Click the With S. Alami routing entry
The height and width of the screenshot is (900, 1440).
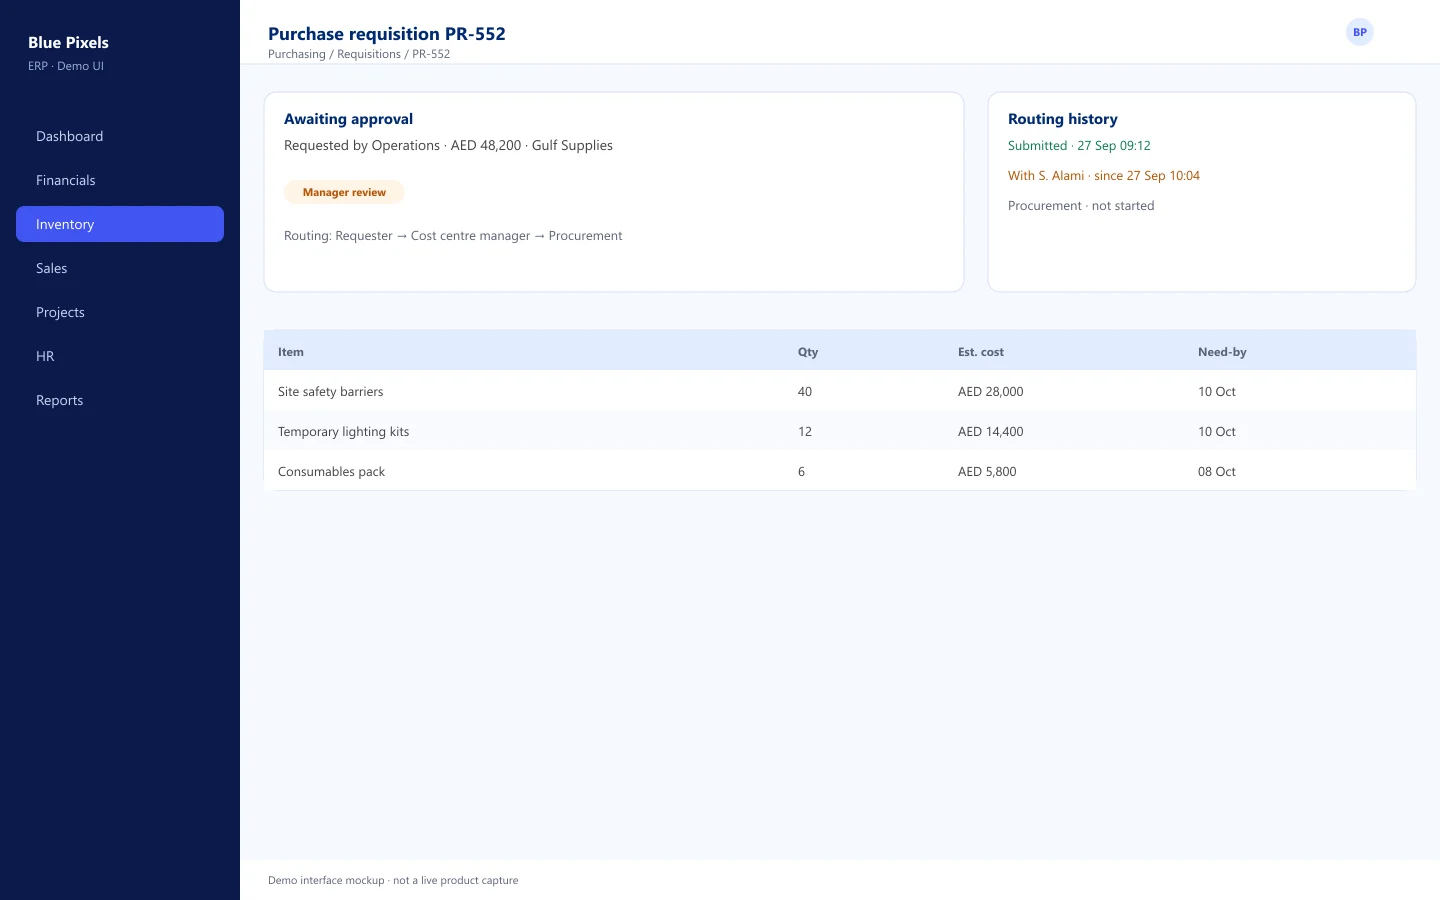coord(1104,175)
